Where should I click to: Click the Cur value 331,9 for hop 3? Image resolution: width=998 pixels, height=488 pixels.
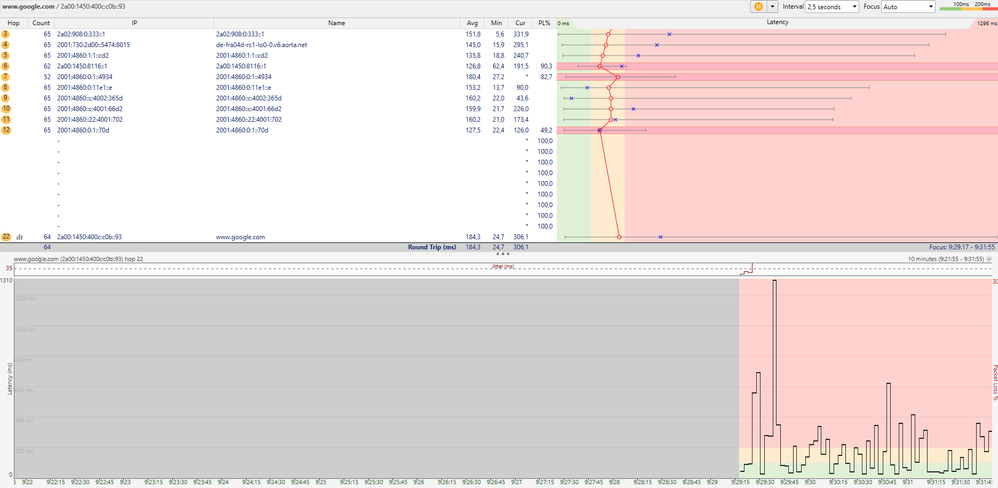(x=521, y=34)
